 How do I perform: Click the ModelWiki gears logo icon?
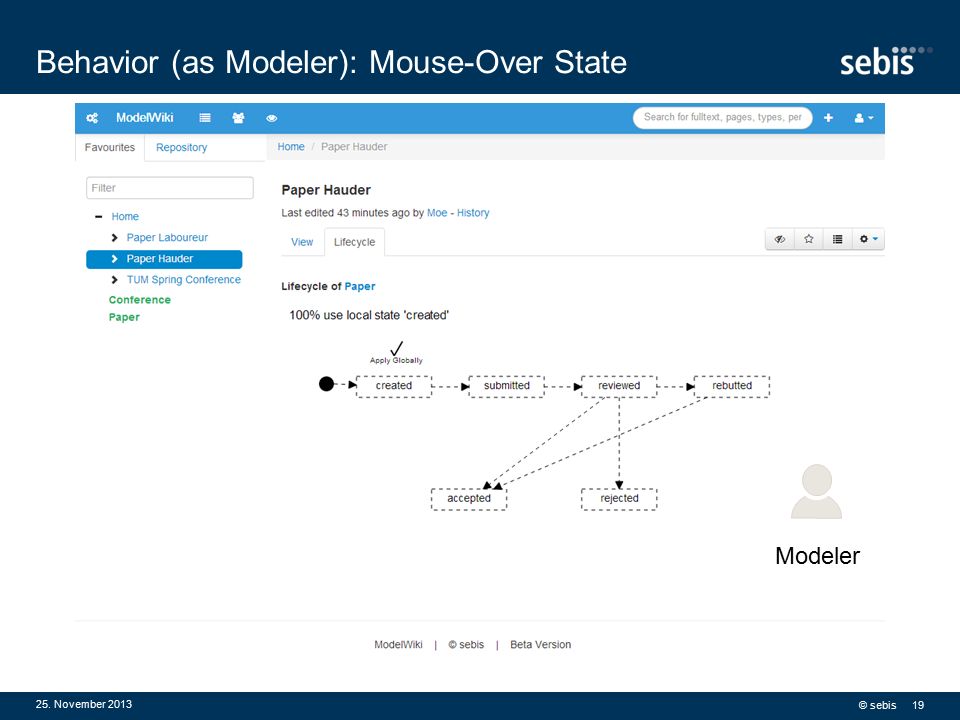(92, 118)
